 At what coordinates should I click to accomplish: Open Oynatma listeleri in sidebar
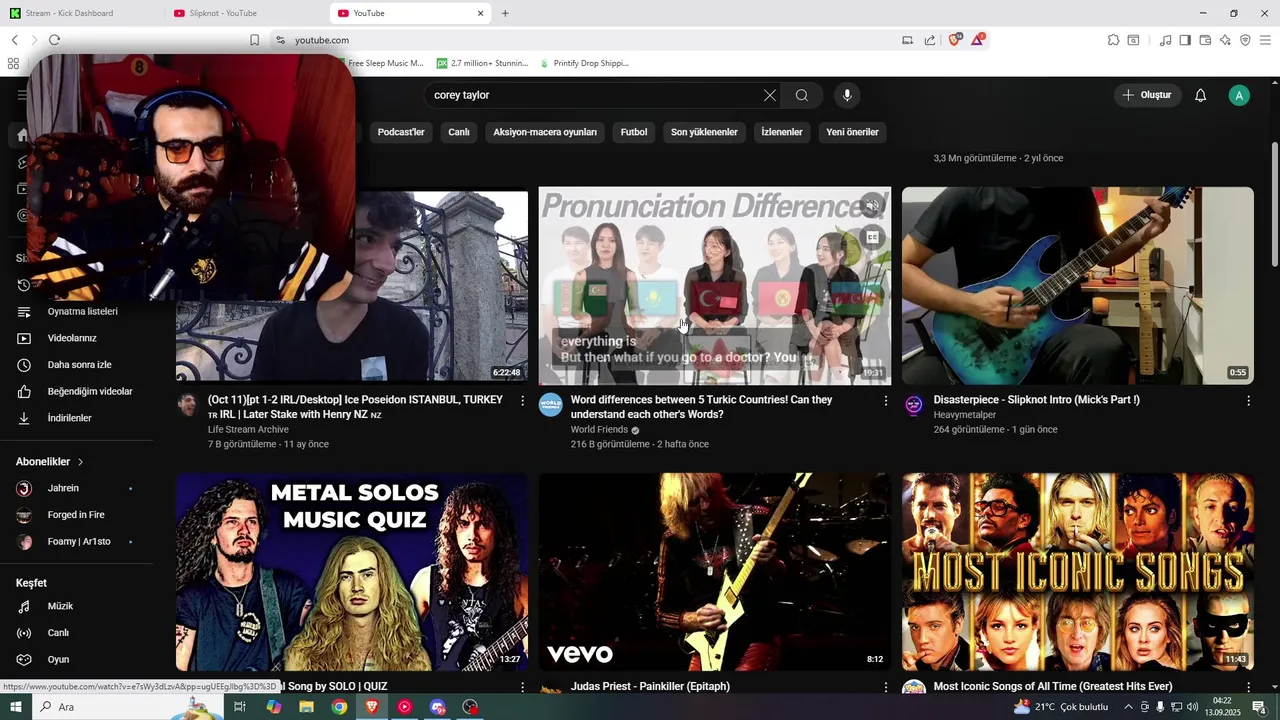tap(80, 311)
